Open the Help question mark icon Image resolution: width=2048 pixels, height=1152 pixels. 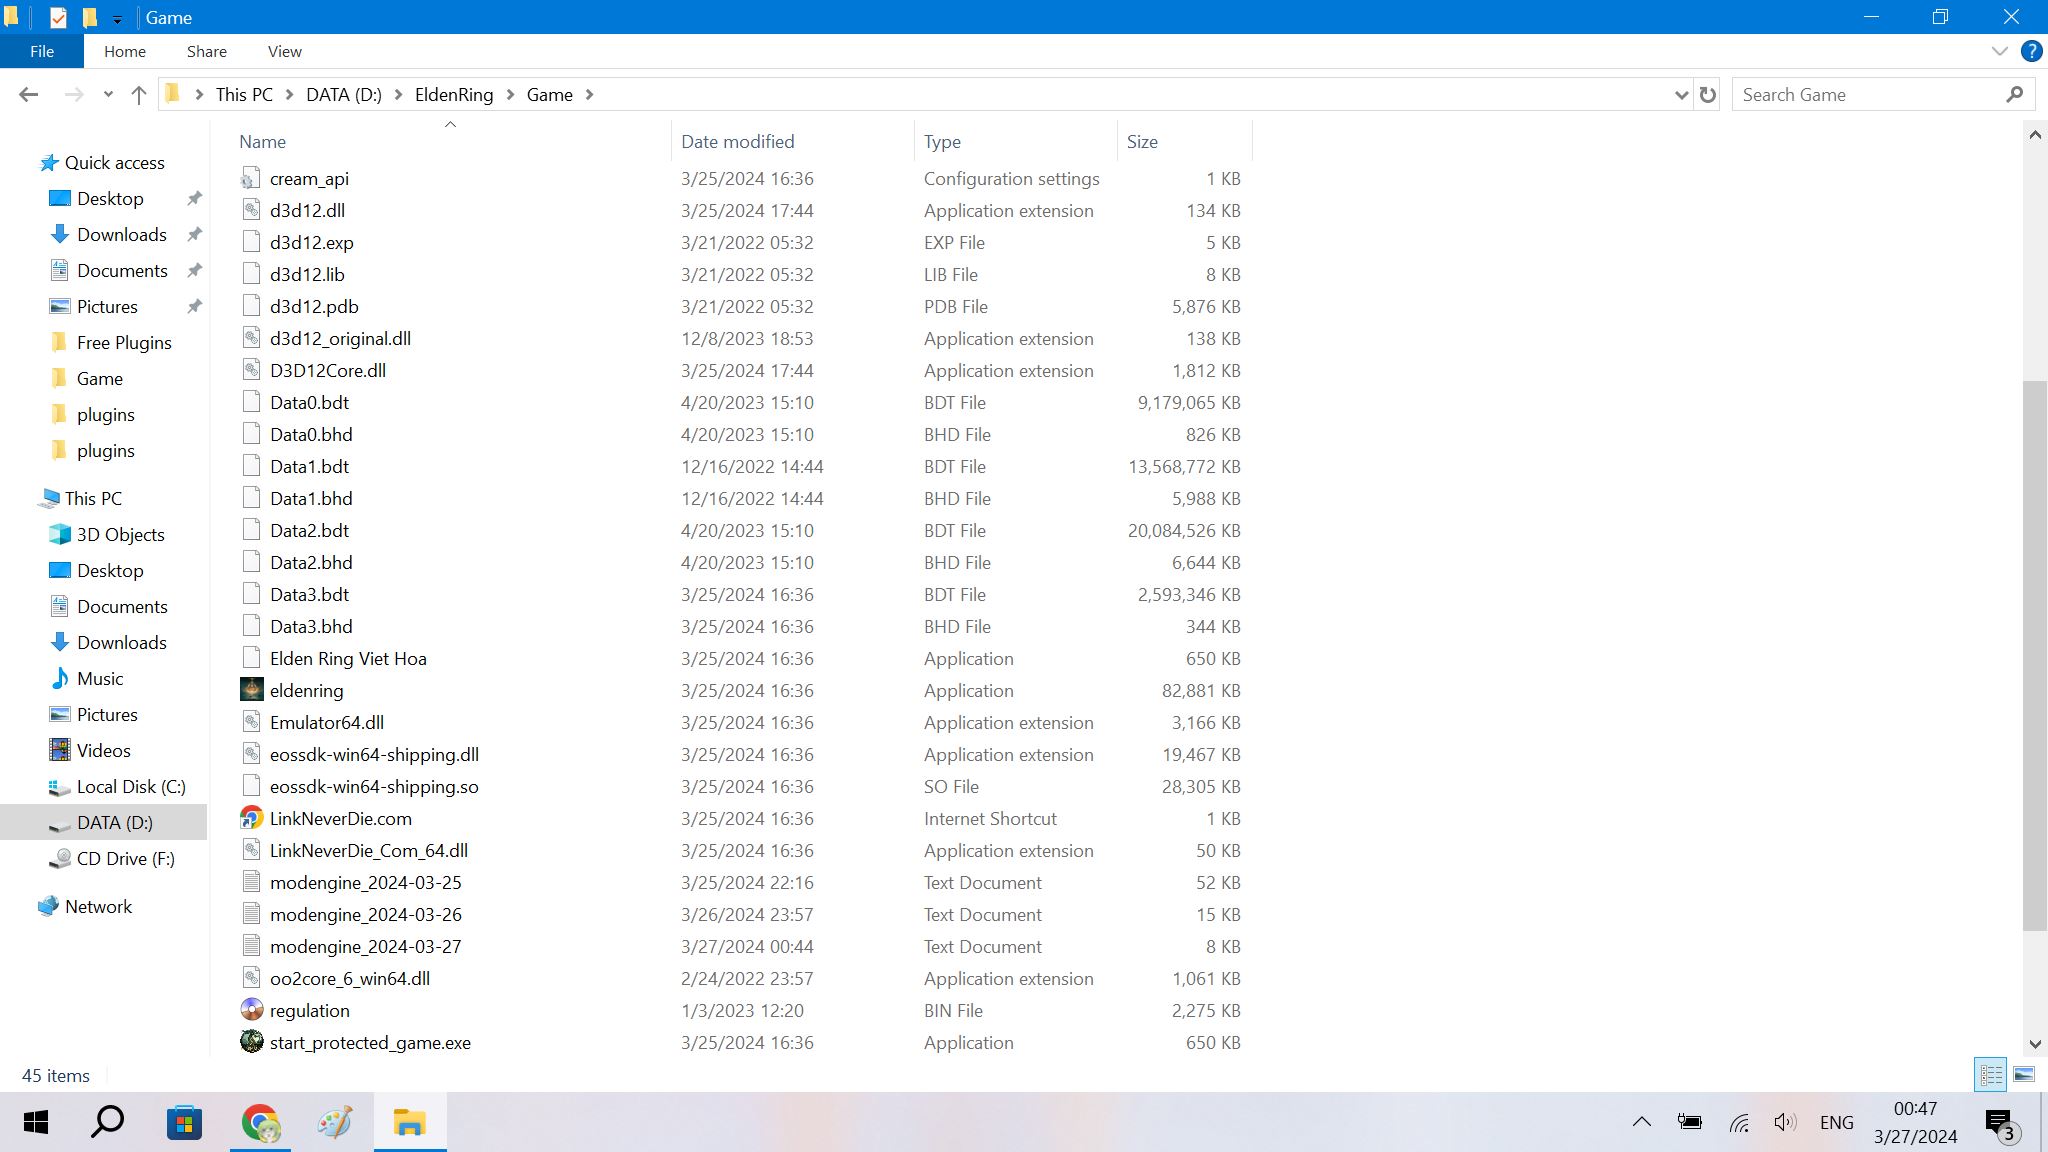click(2031, 51)
